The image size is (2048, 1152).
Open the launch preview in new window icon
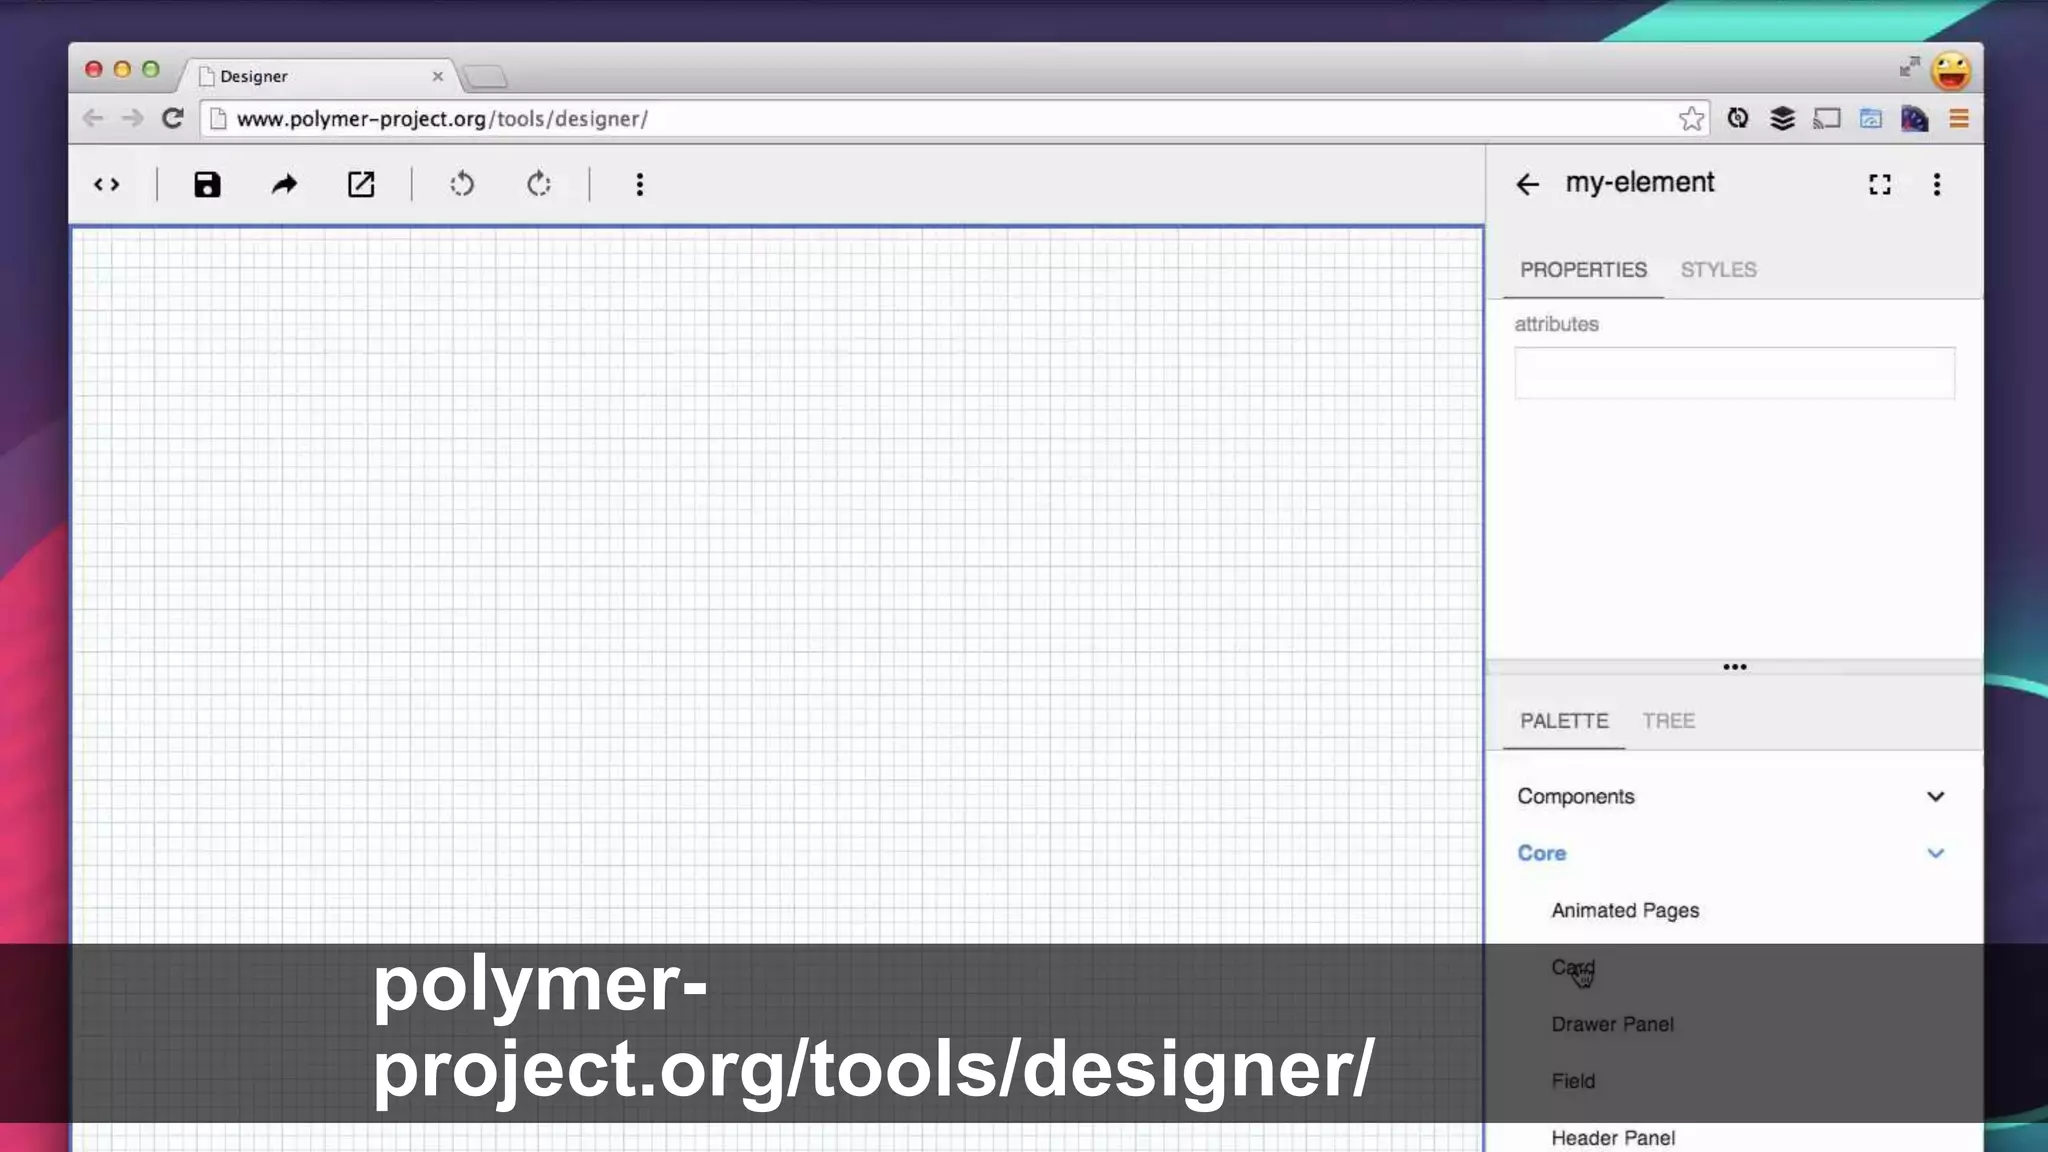tap(361, 185)
